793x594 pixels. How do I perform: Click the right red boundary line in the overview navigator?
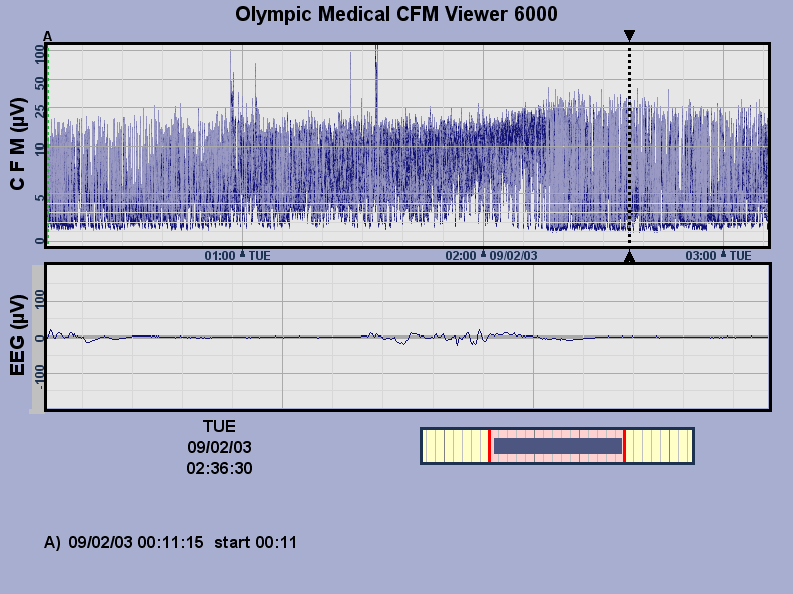coord(625,446)
